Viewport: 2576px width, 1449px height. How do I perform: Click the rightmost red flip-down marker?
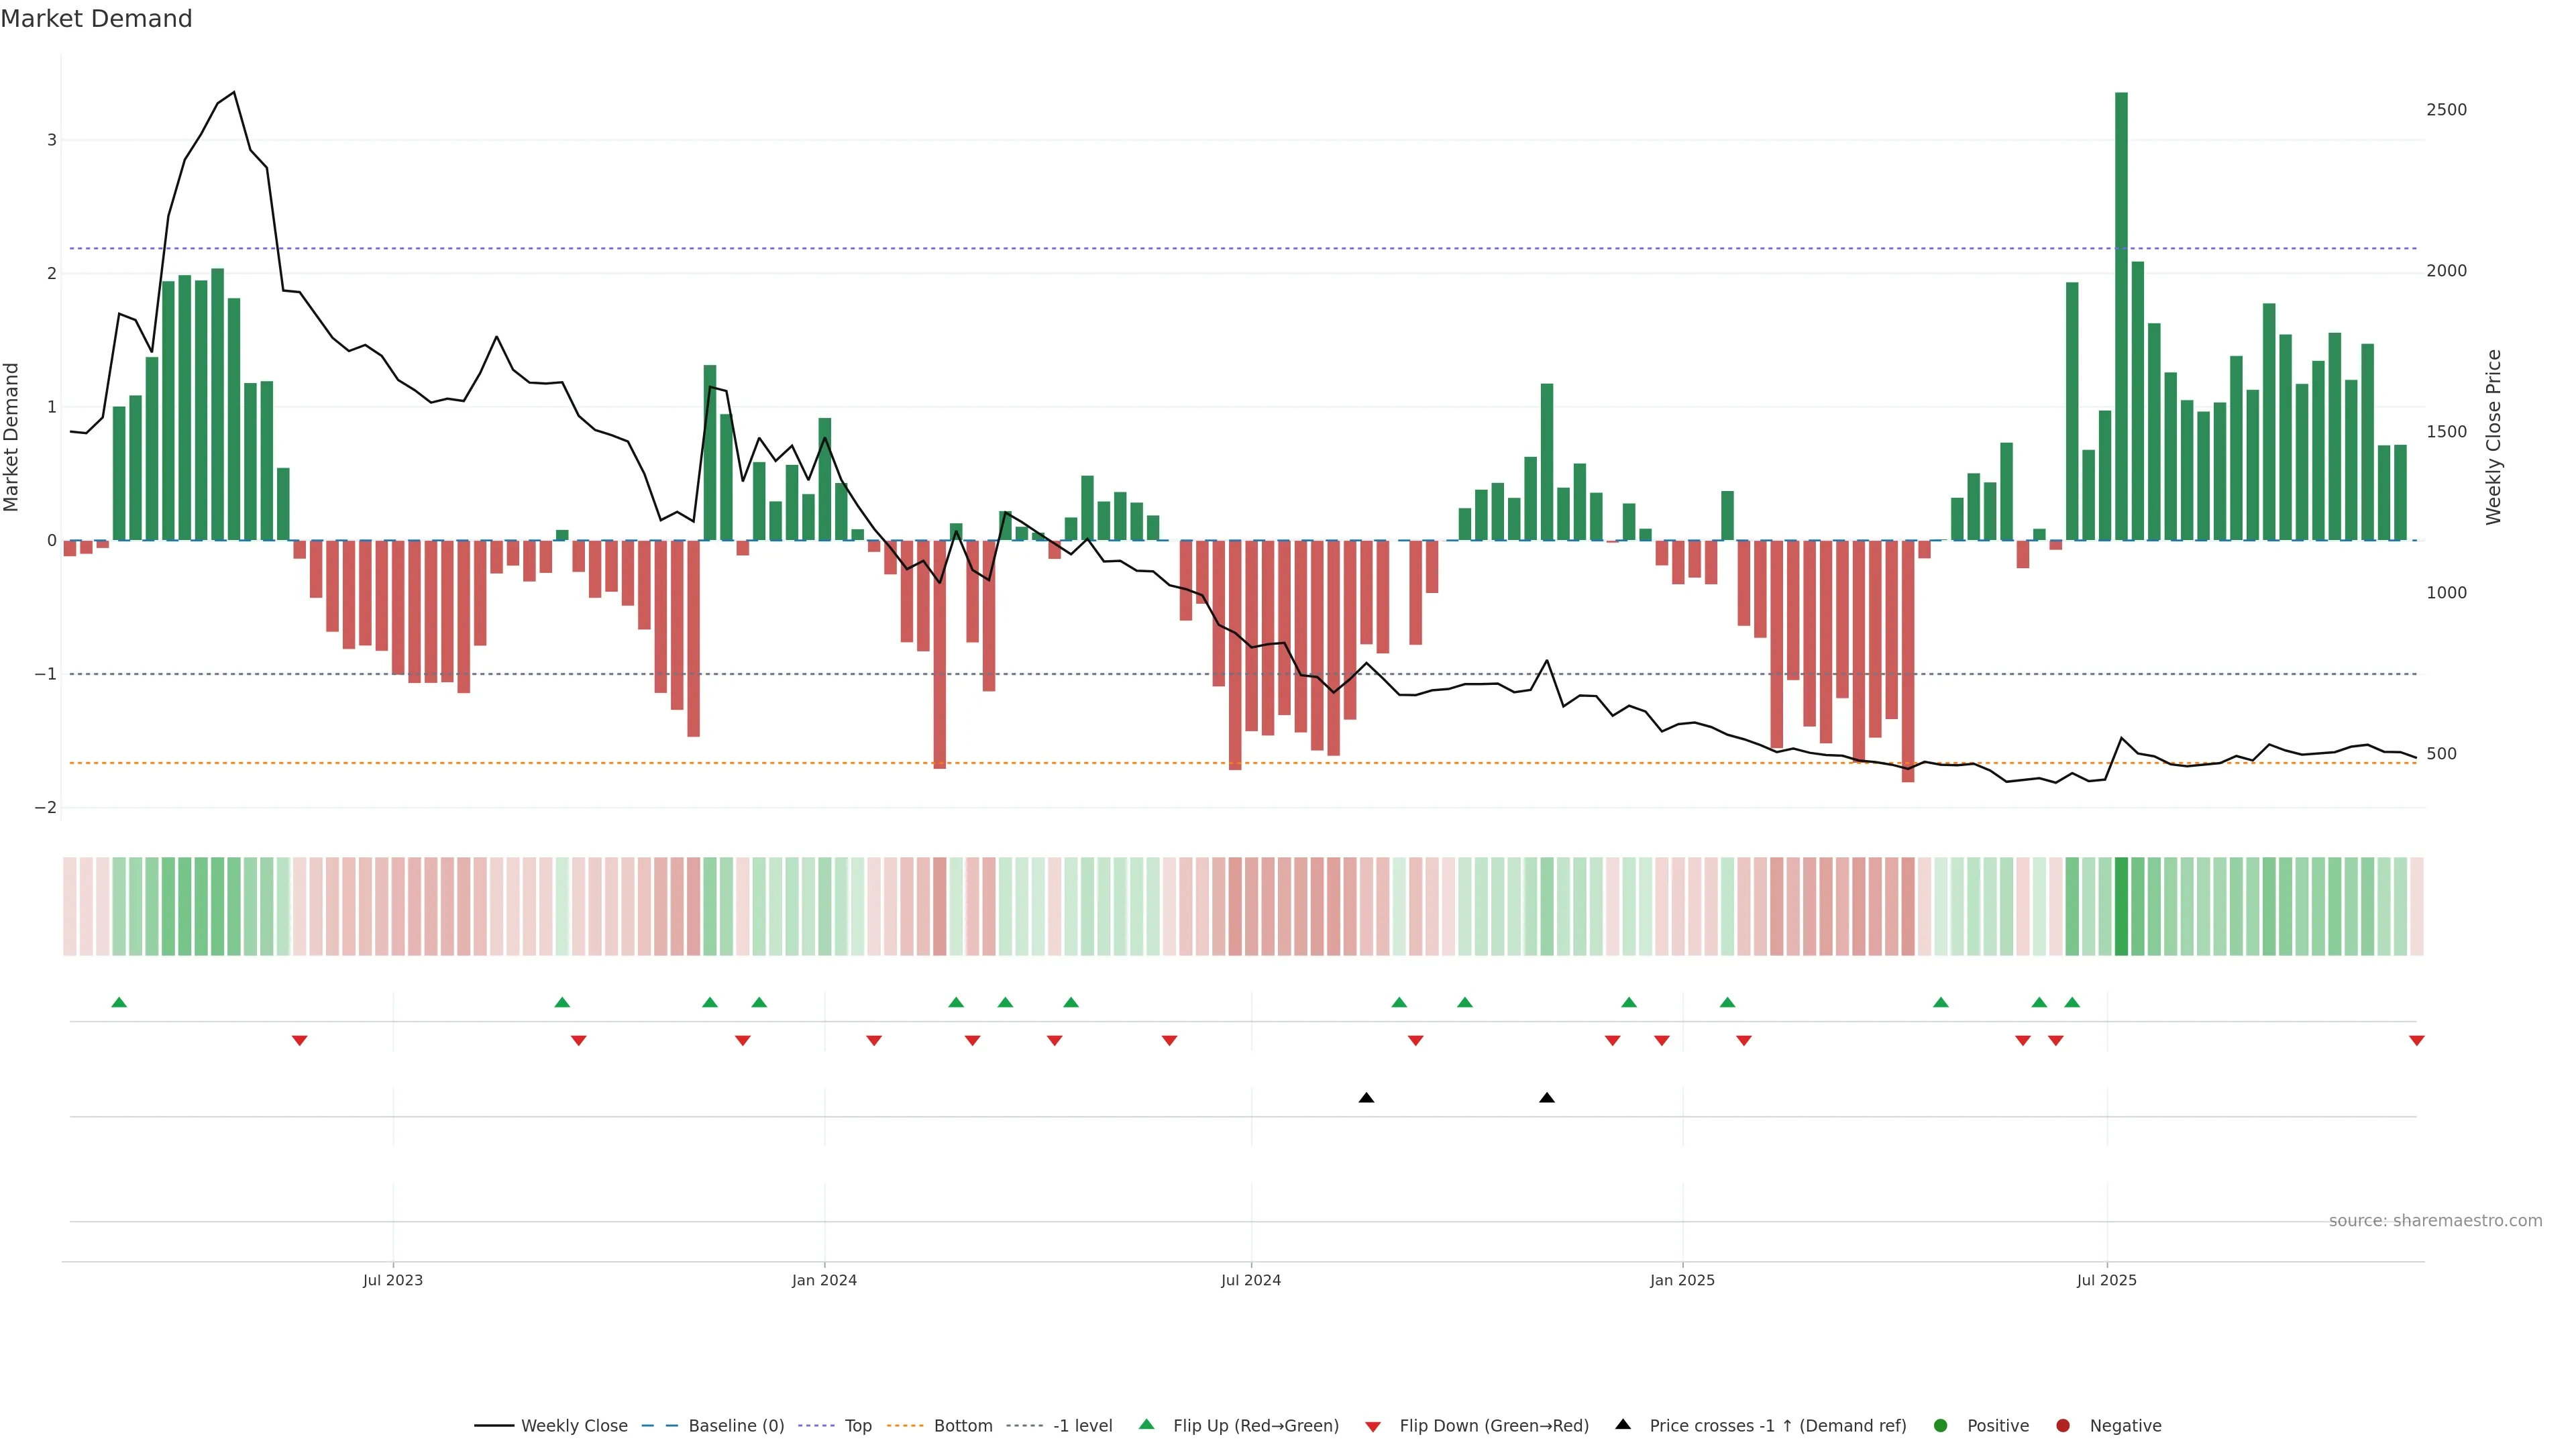click(x=2416, y=1041)
